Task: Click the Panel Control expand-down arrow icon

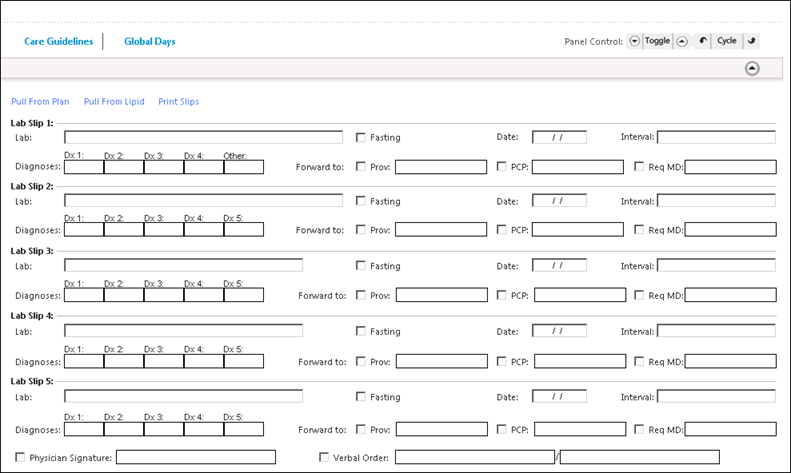Action: (634, 41)
